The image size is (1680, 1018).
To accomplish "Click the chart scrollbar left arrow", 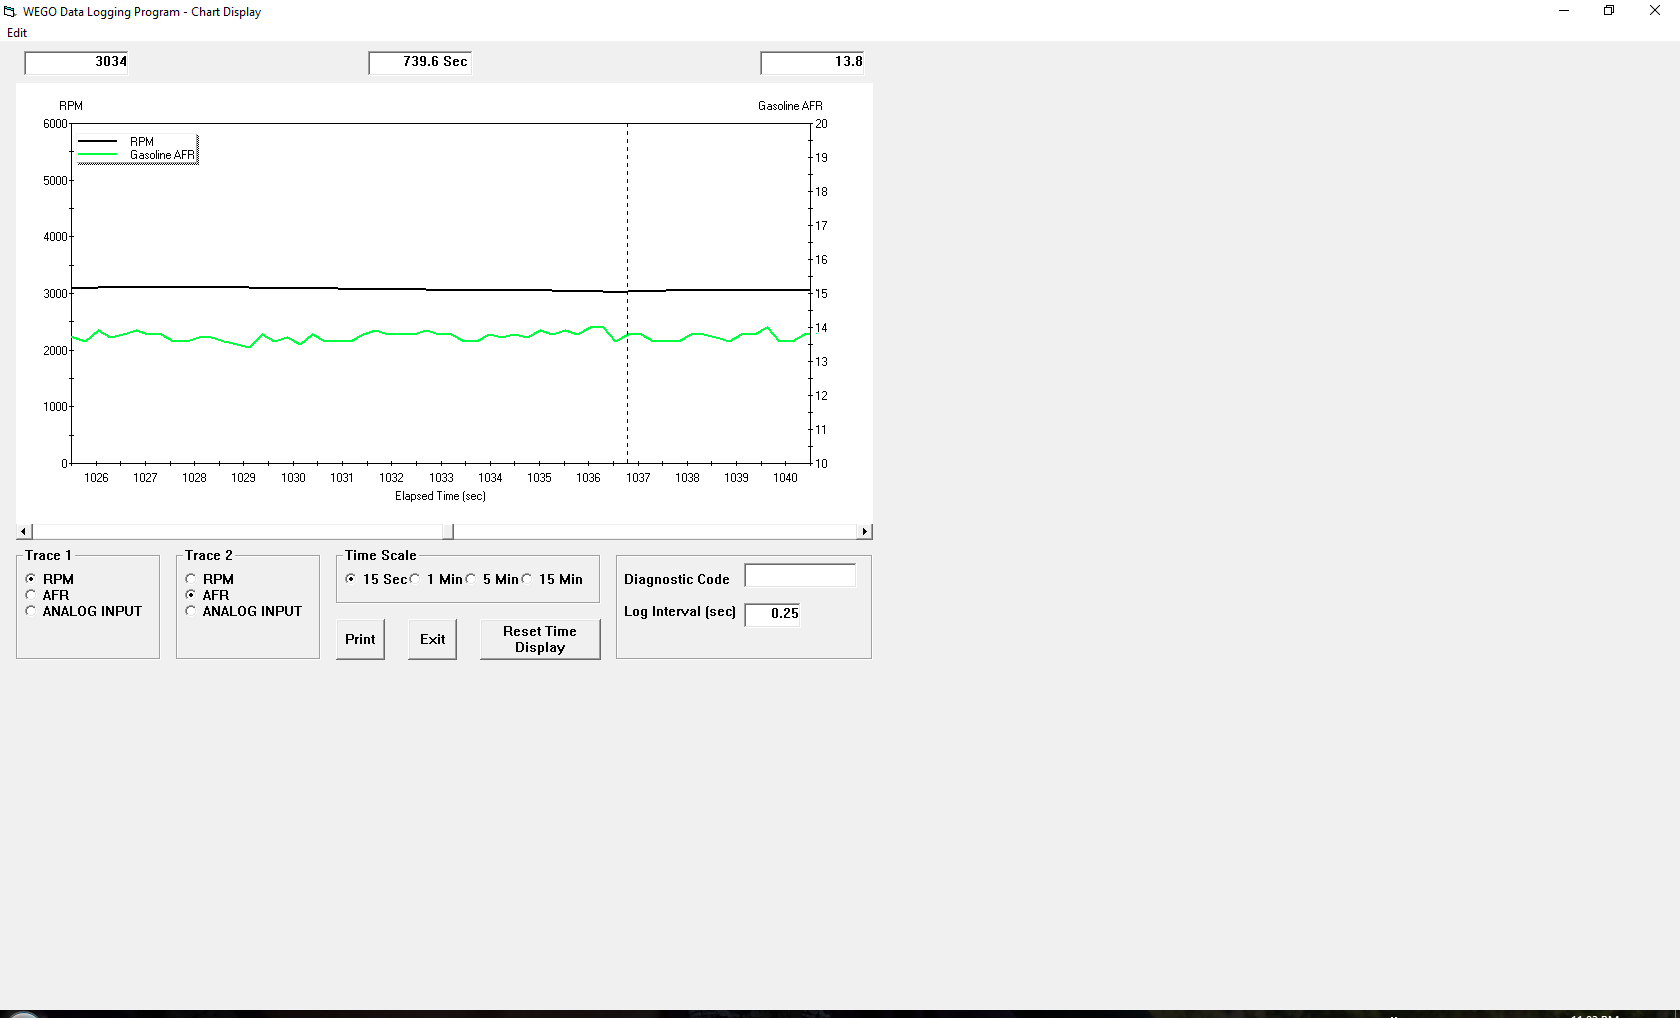I will [x=24, y=532].
